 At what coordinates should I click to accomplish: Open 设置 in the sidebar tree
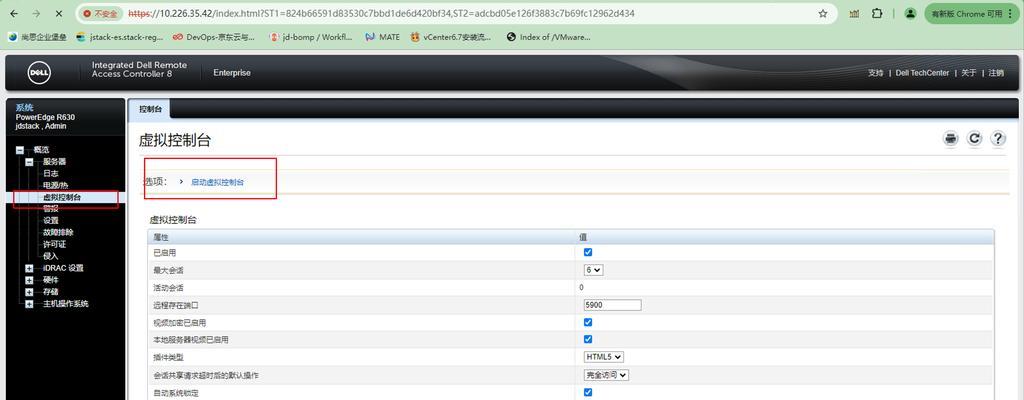51,221
